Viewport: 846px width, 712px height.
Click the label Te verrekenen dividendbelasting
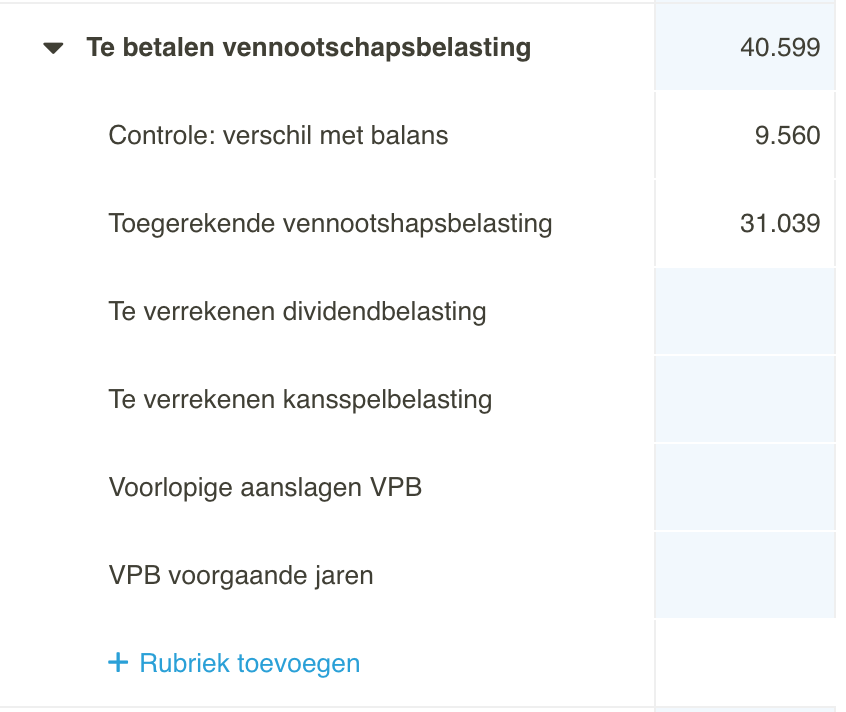pos(297,311)
